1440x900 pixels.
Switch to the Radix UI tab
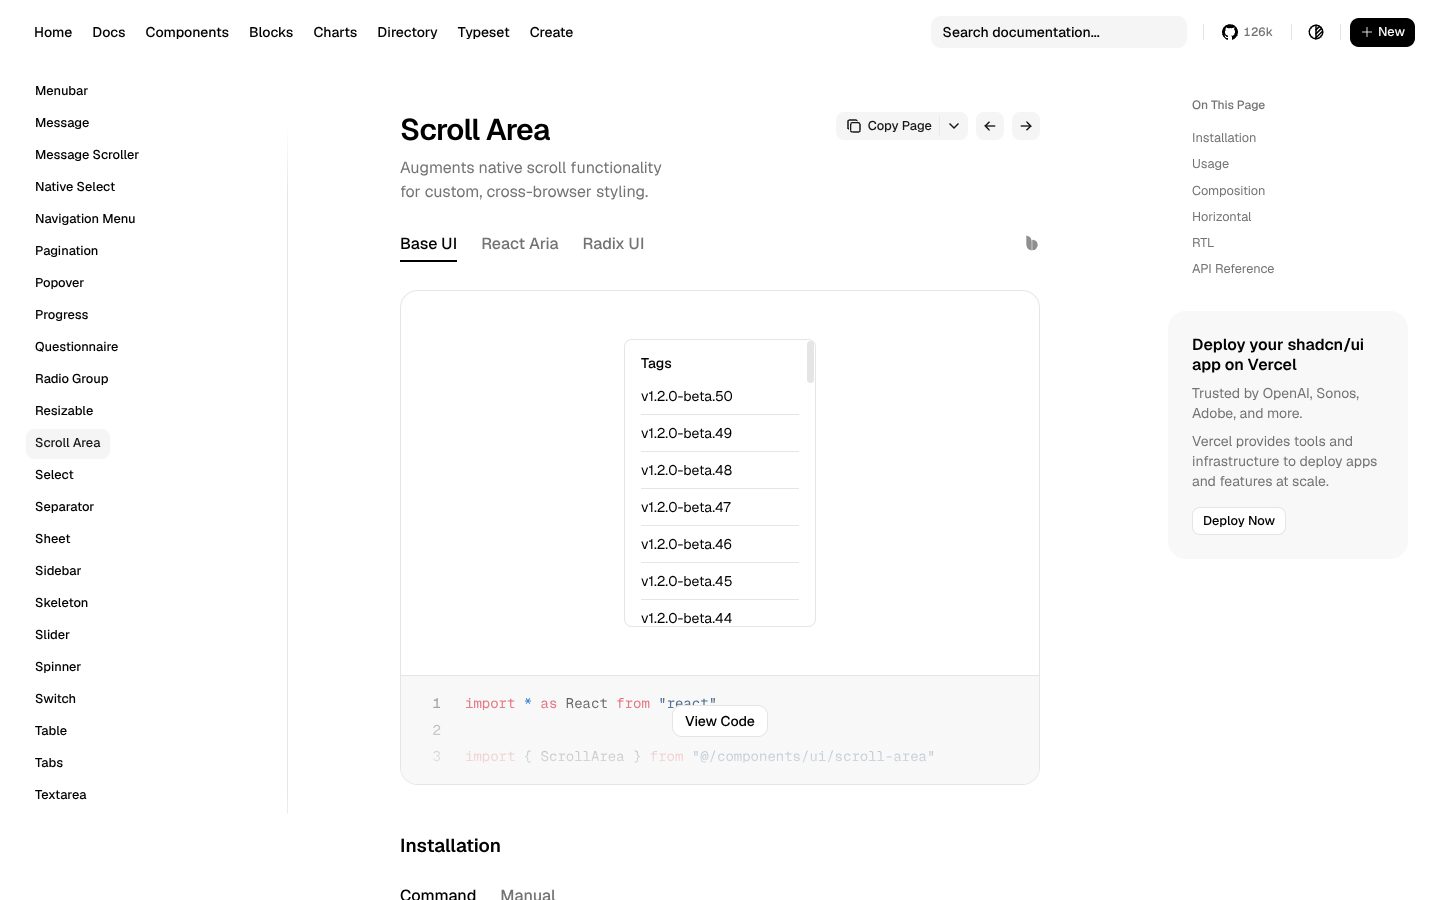point(613,244)
